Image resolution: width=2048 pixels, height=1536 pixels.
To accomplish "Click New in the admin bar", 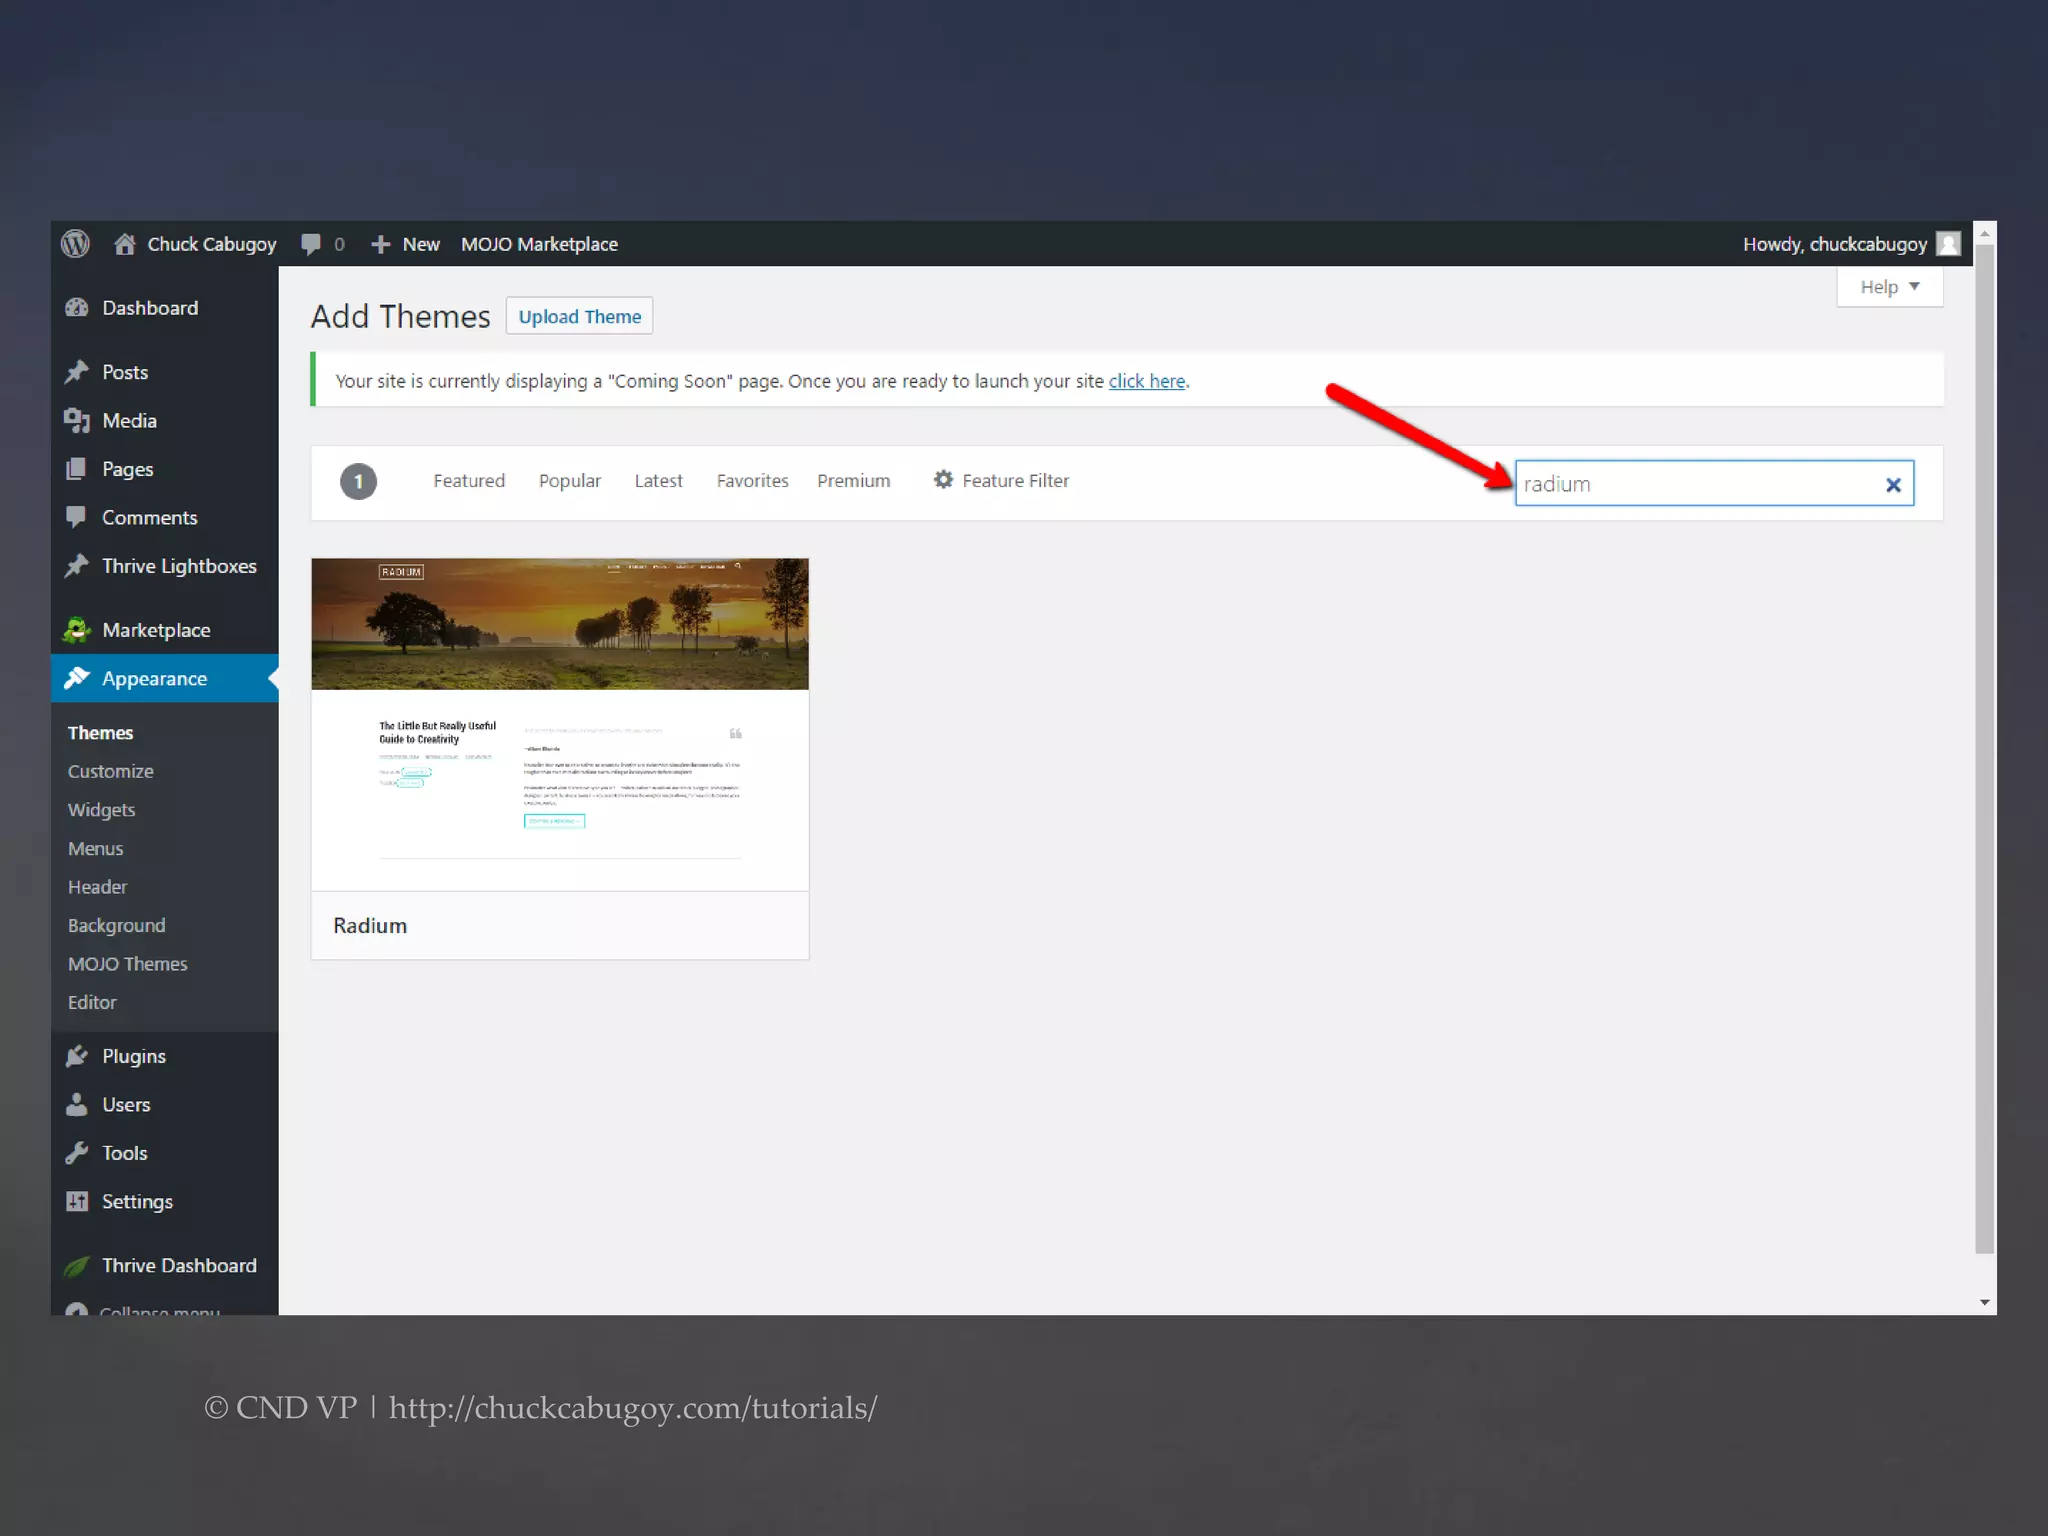I will coord(421,244).
